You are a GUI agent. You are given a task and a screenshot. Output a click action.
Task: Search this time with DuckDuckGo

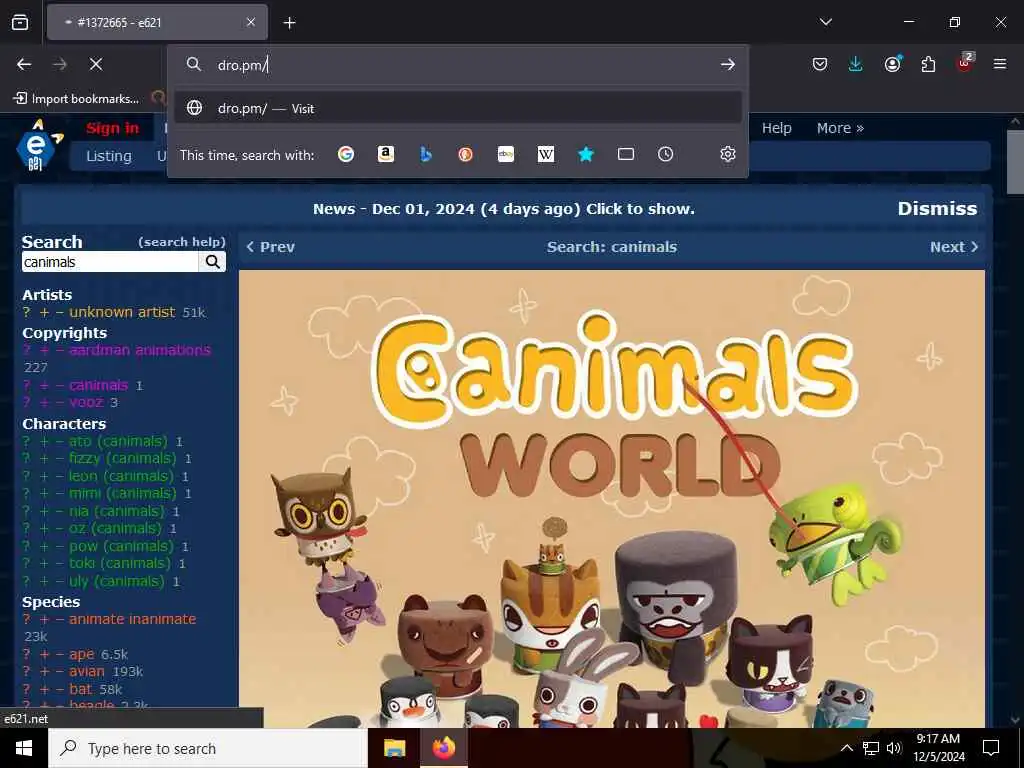(466, 154)
